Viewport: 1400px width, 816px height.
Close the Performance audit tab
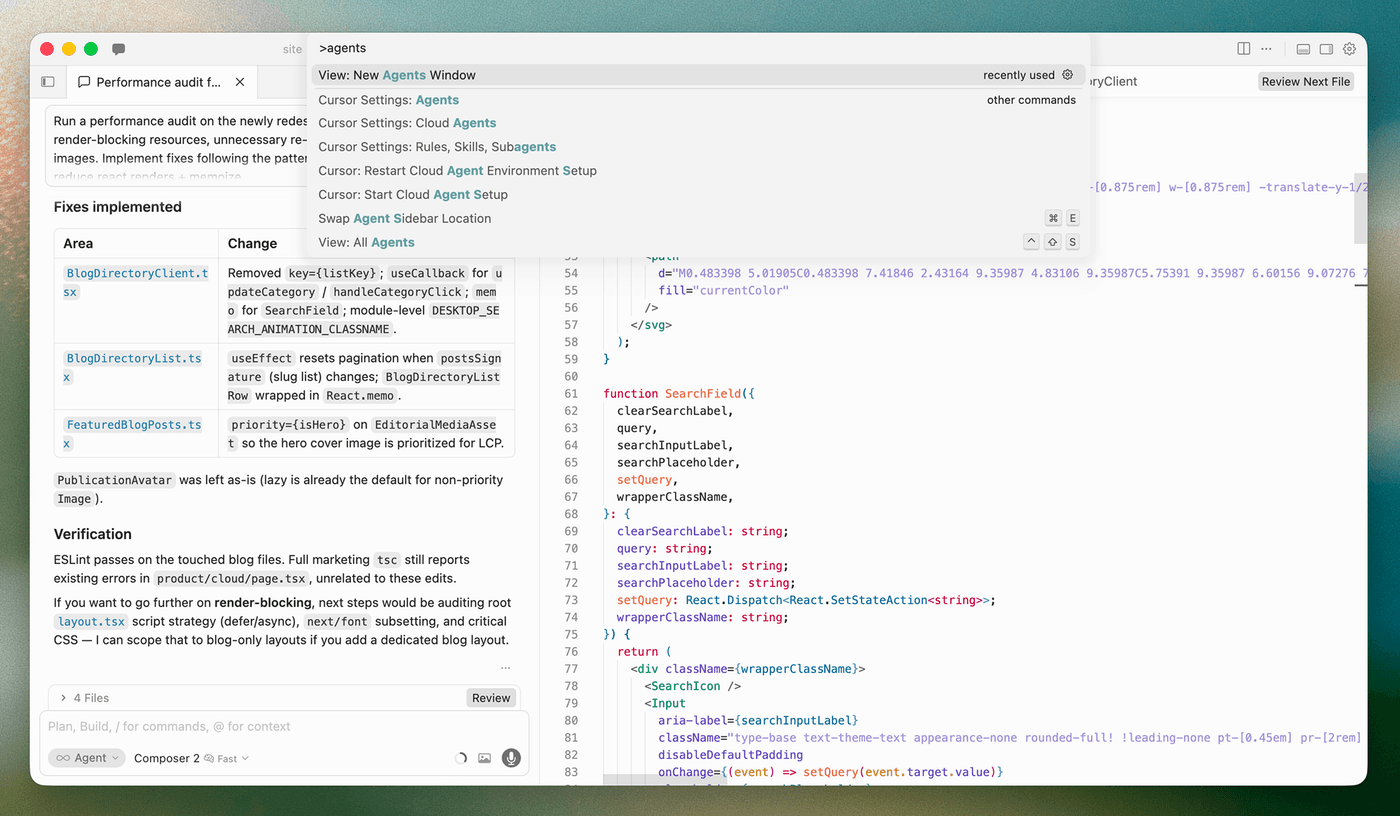point(240,82)
